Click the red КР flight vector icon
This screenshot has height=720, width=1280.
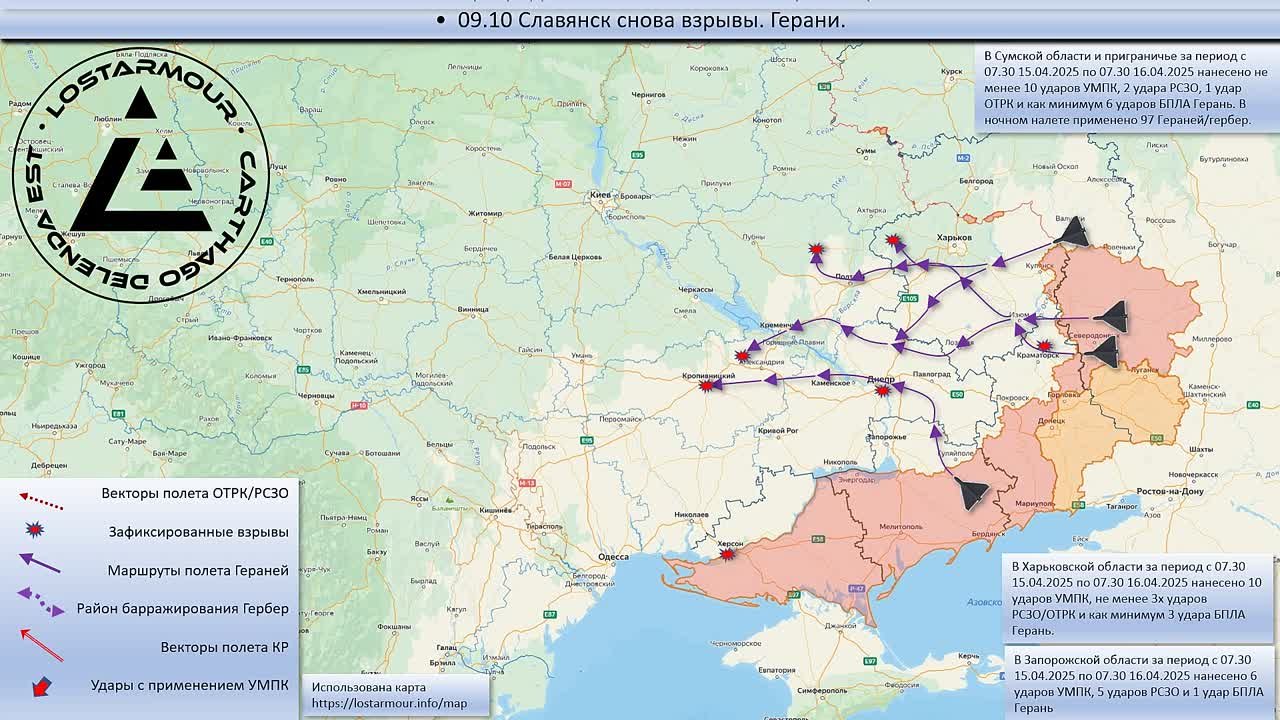(x=41, y=644)
